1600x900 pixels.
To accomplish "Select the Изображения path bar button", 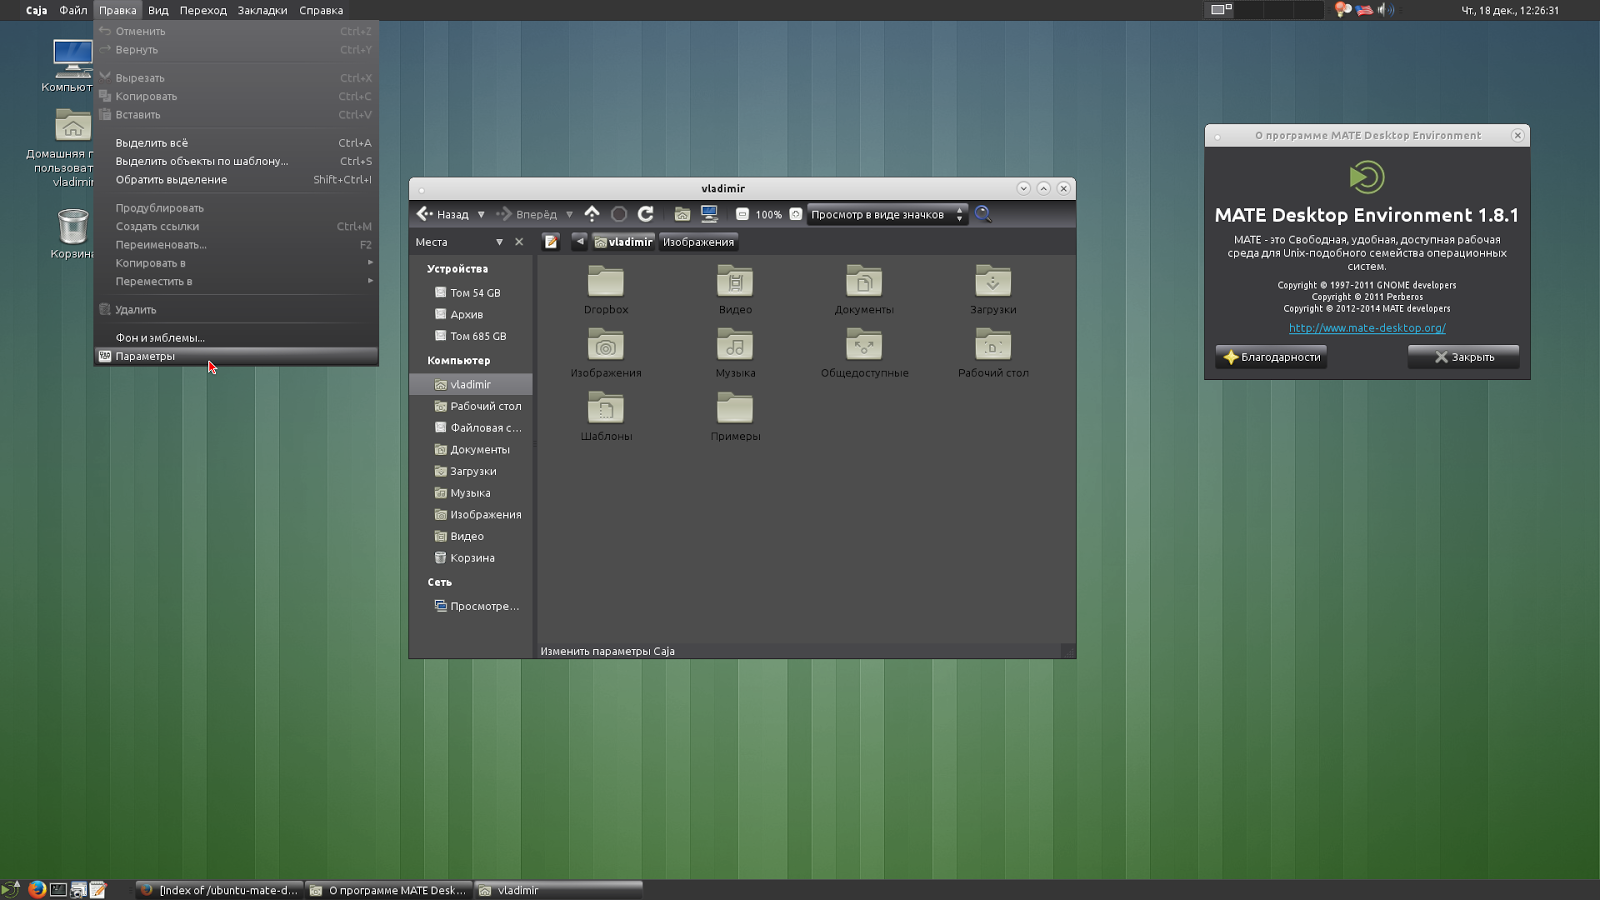I will tap(698, 242).
